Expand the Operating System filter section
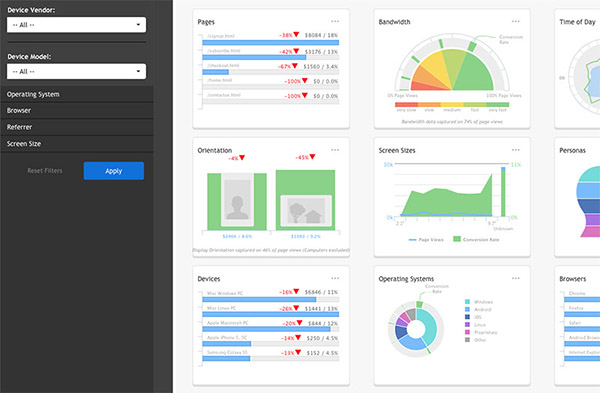600x393 pixels. pyautogui.click(x=77, y=94)
